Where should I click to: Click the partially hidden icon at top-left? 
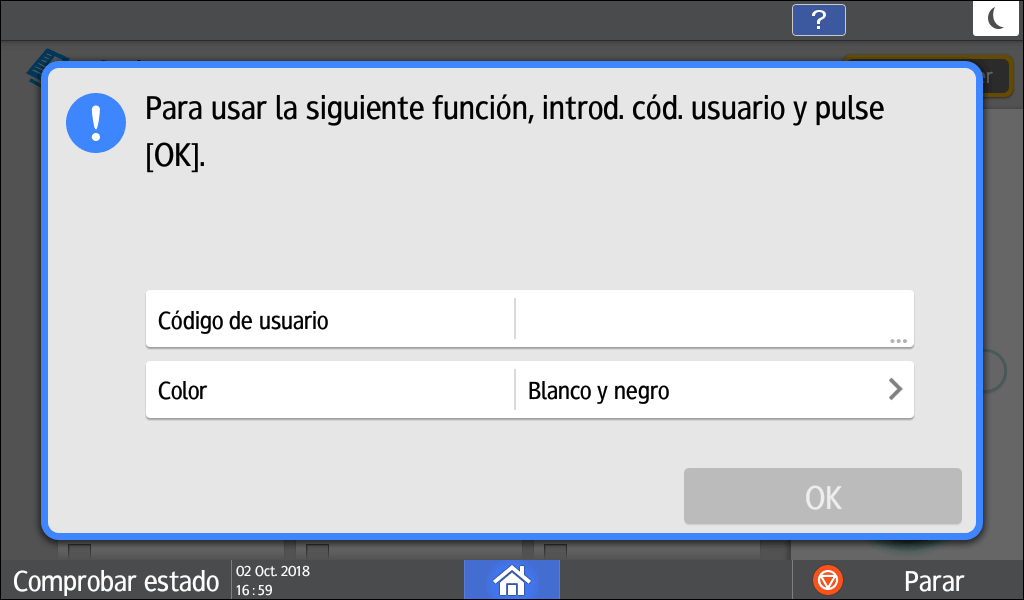click(x=38, y=62)
